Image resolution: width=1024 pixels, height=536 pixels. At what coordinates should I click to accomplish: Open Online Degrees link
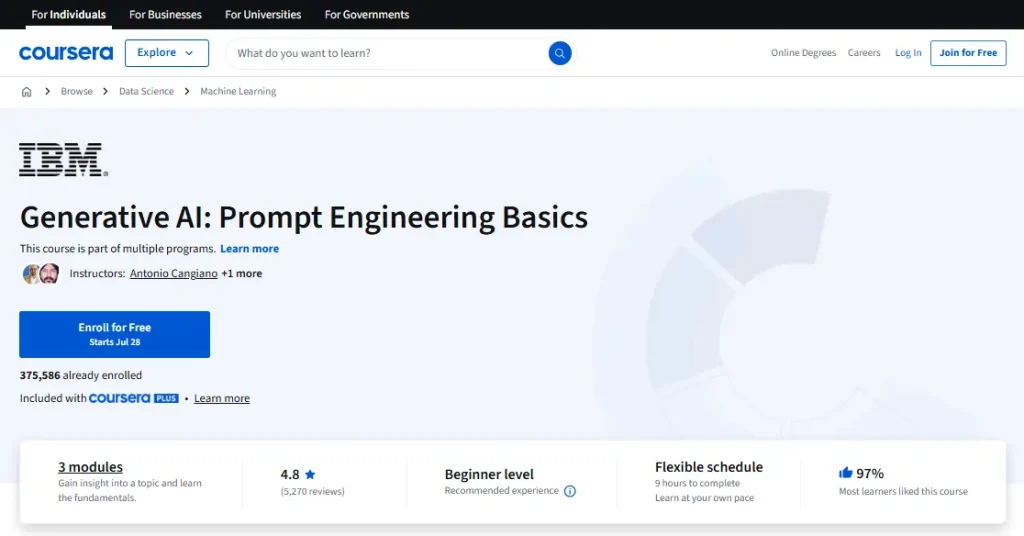point(803,53)
